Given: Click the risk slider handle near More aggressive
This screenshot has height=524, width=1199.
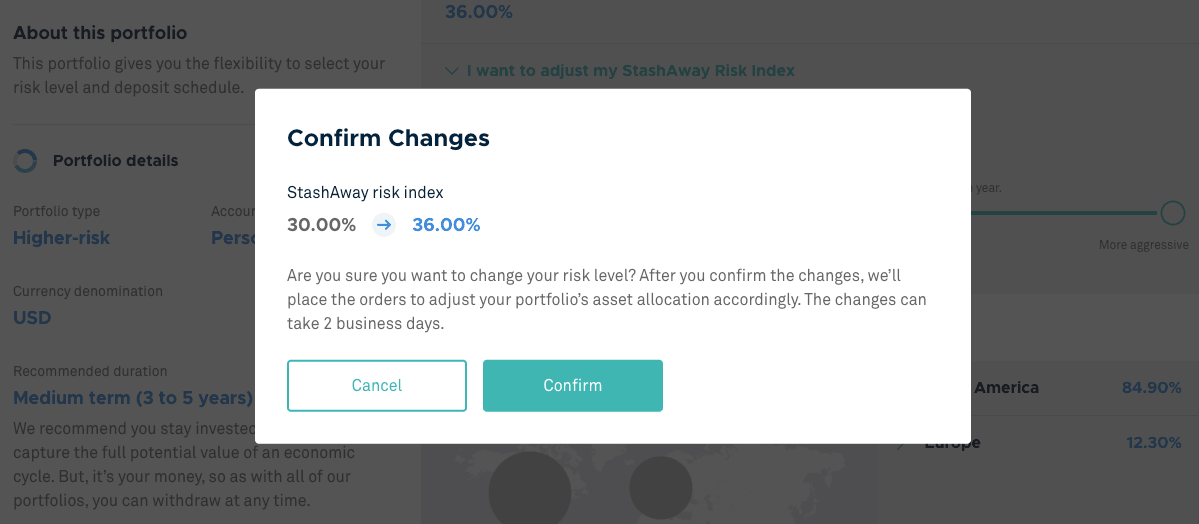Looking at the screenshot, I should point(1172,213).
